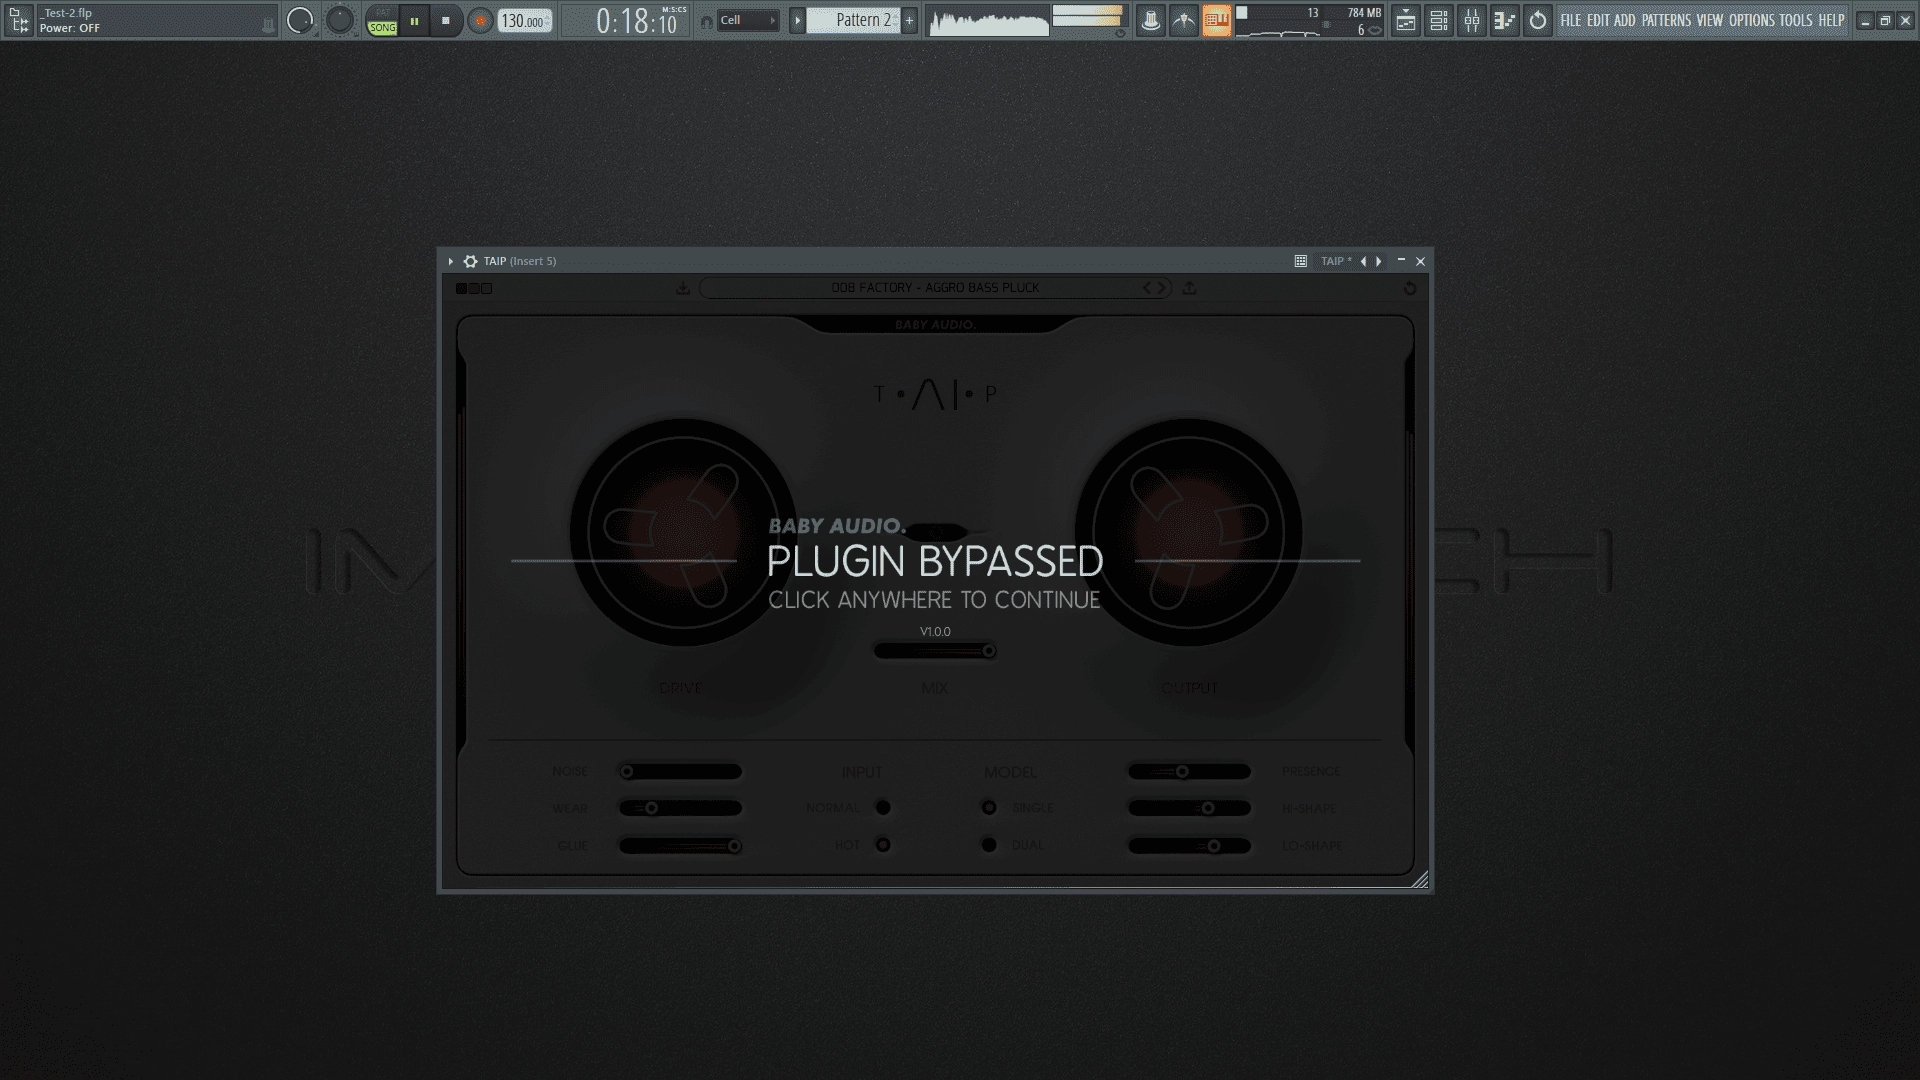Screen dimensions: 1920x1080
Task: Open the EDIT menu
Action: (x=1598, y=20)
